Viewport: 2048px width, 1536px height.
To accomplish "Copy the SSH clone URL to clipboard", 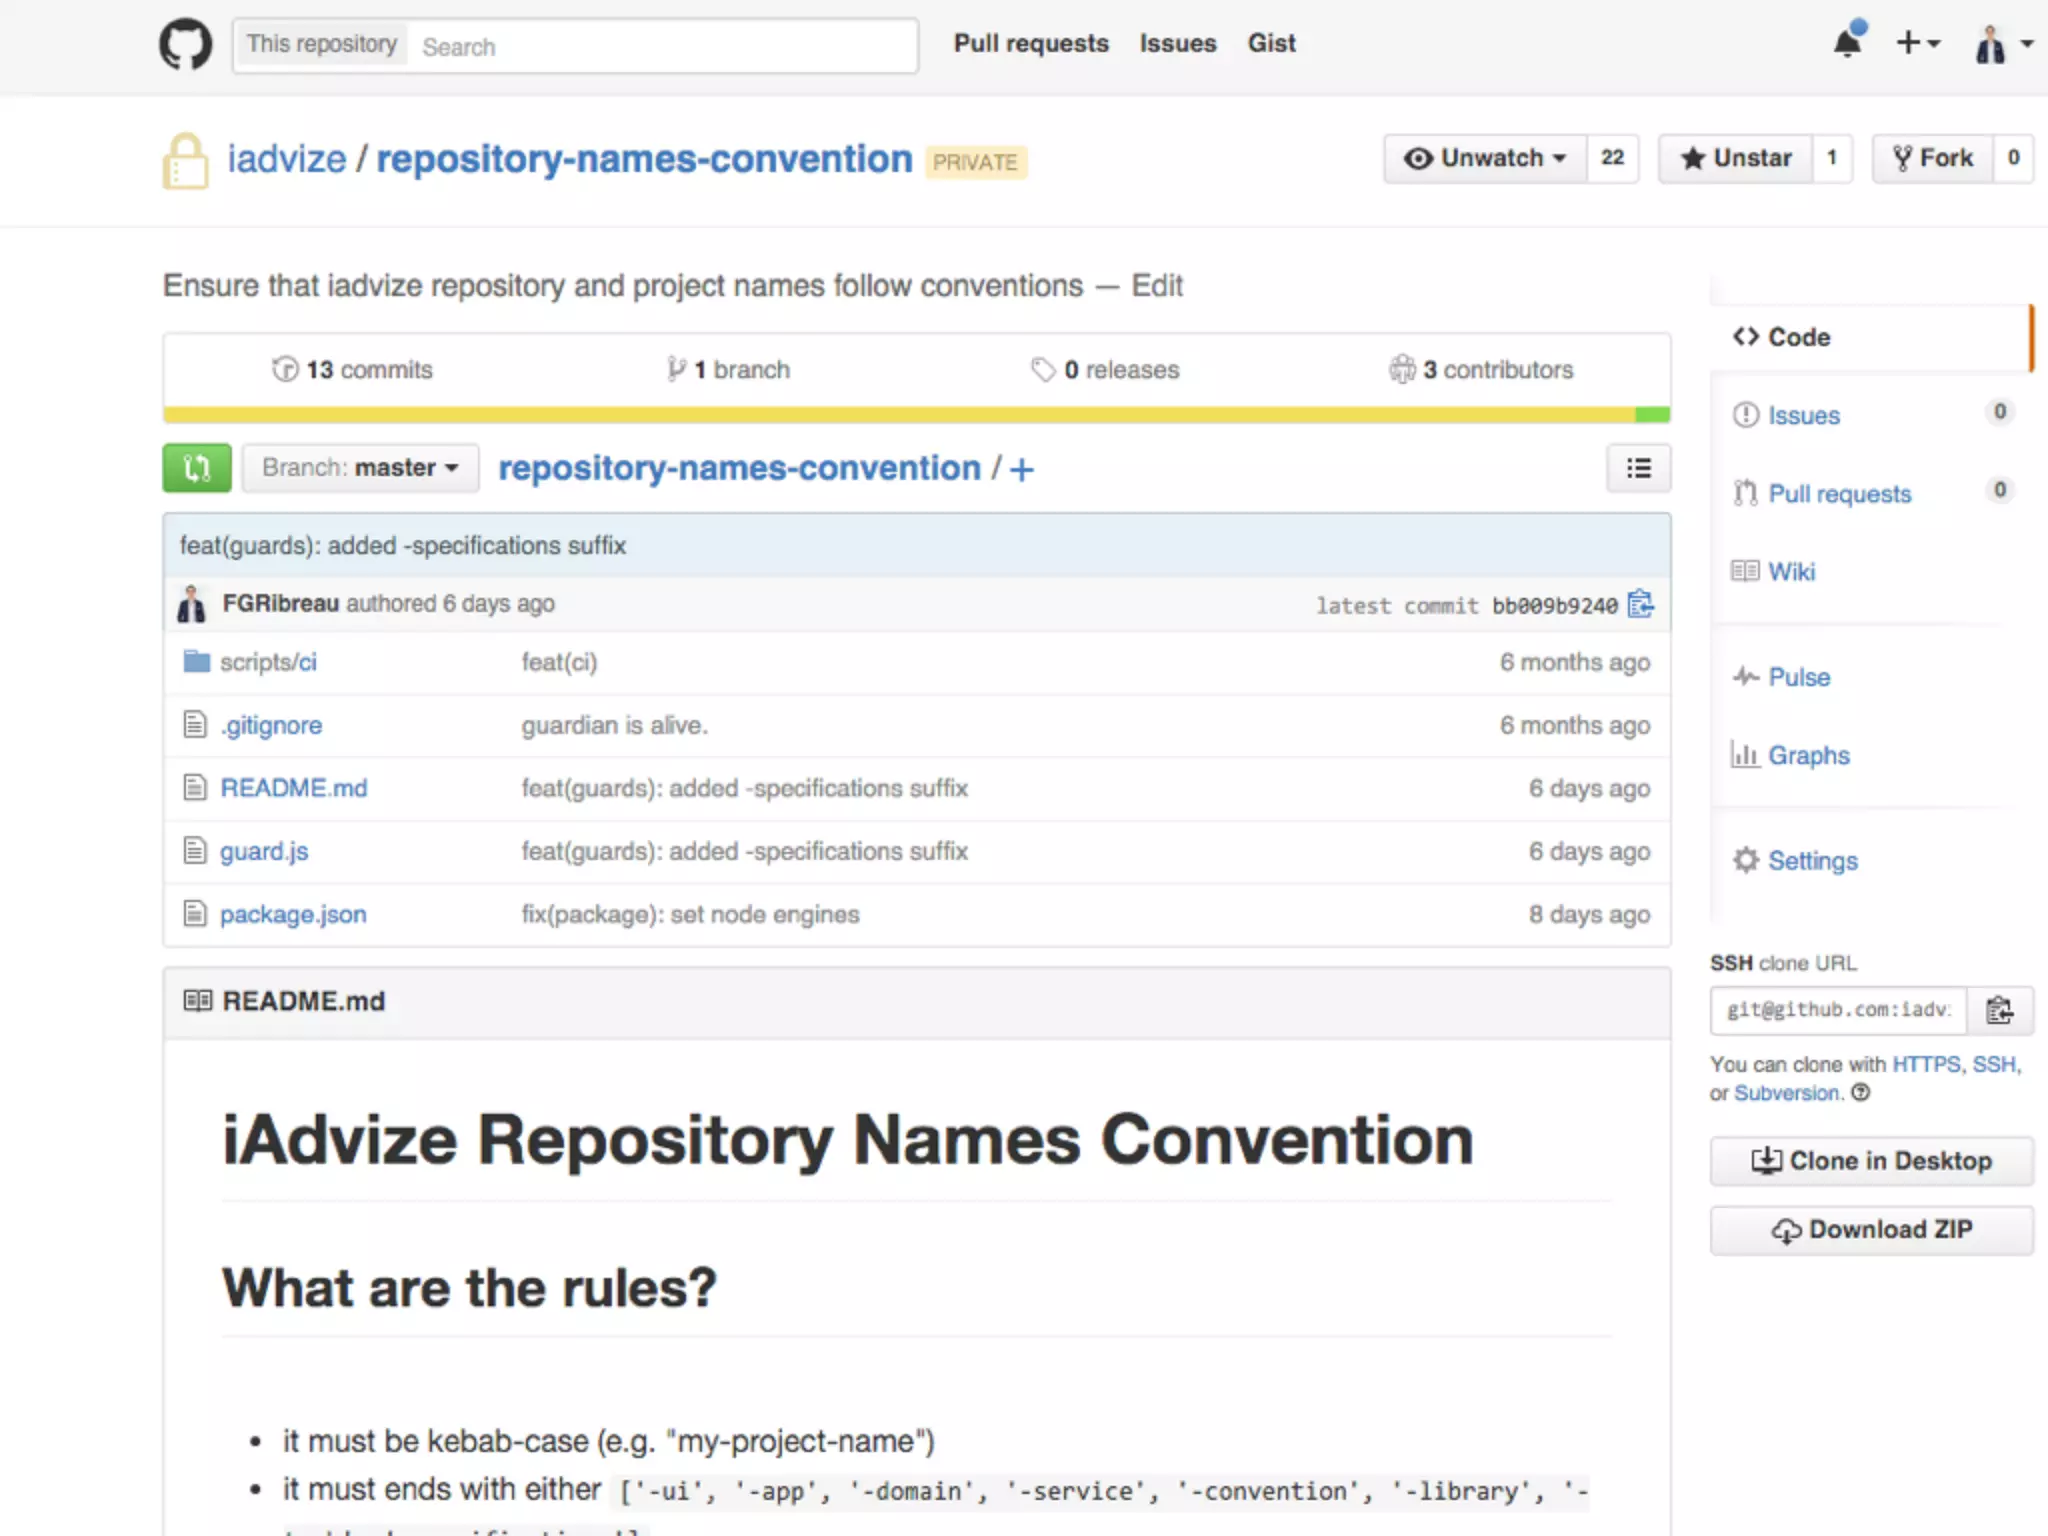I will (x=1999, y=1010).
